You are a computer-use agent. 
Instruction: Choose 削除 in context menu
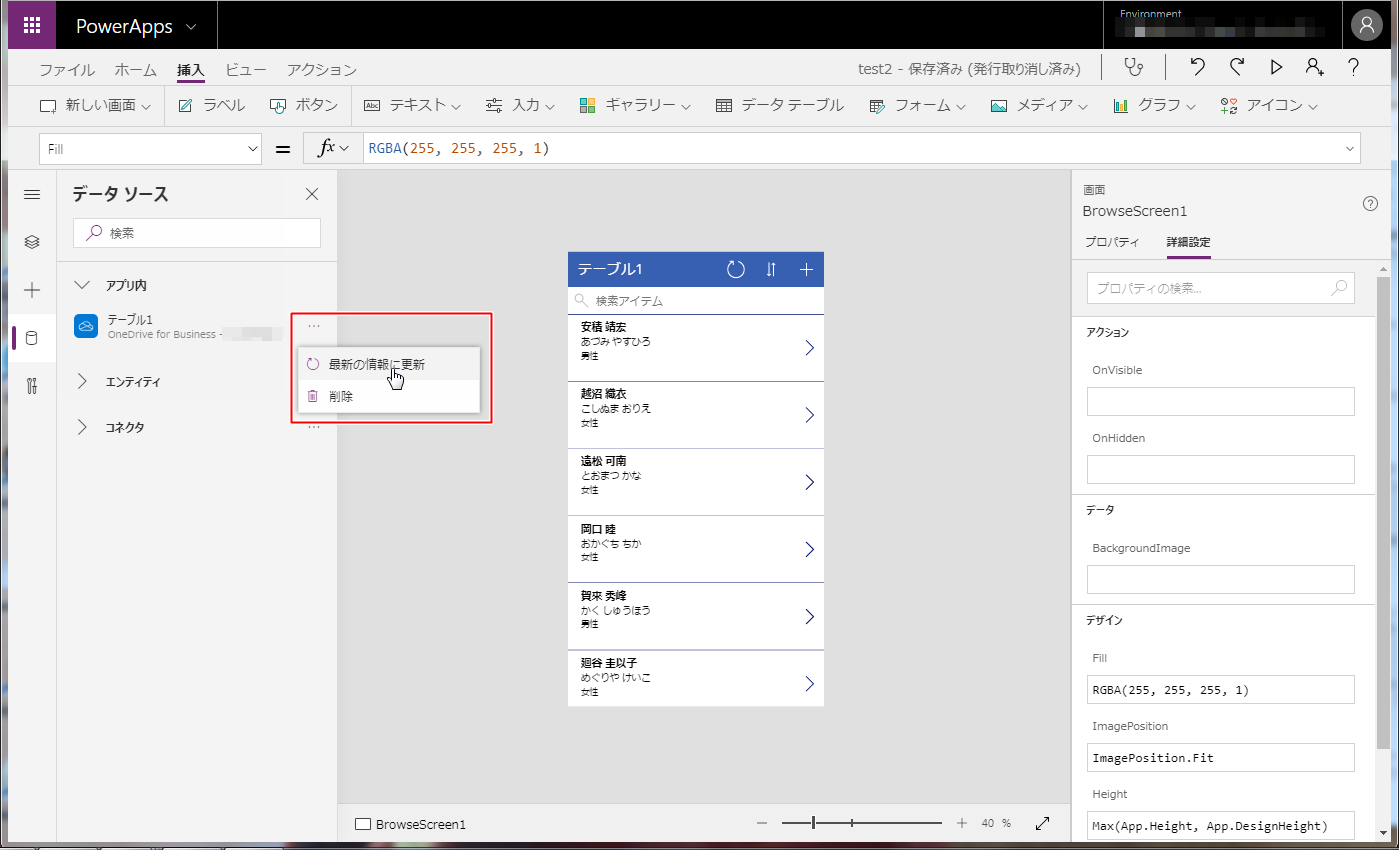(389, 396)
